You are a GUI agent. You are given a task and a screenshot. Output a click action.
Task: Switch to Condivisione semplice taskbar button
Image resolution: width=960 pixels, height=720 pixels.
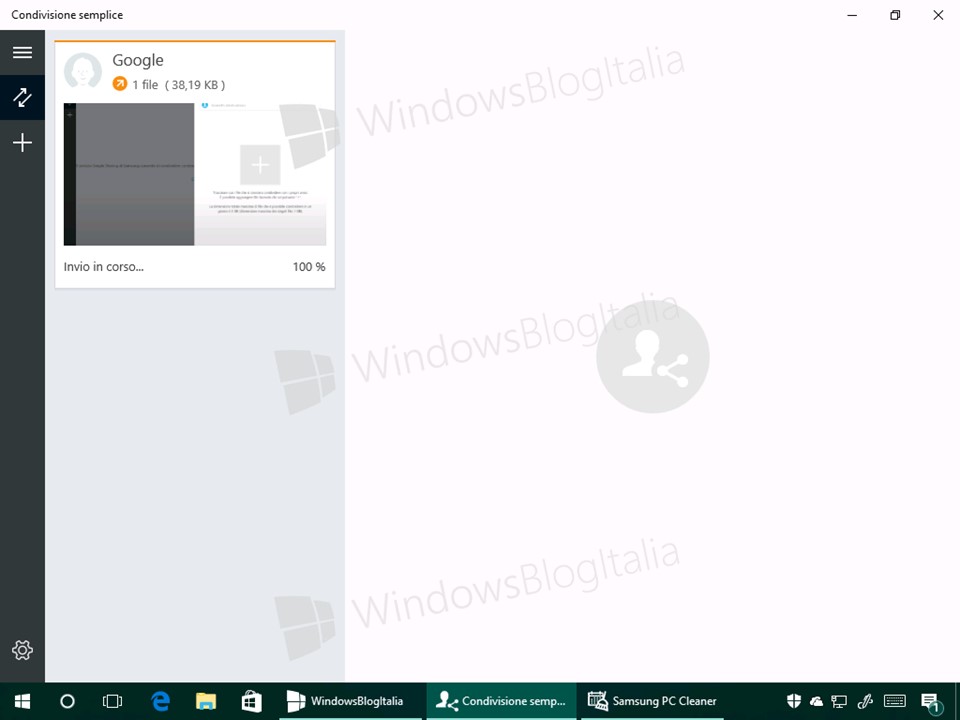pyautogui.click(x=501, y=701)
